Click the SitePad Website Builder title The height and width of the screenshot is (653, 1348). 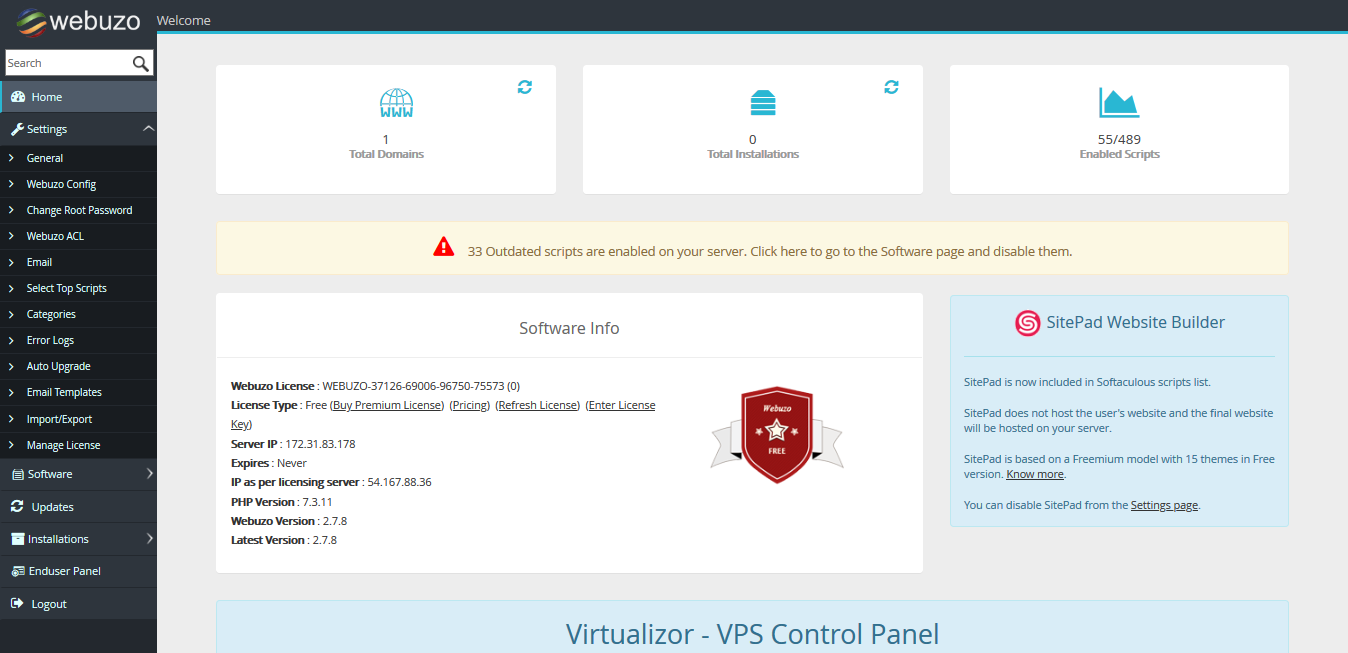pyautogui.click(x=1135, y=322)
